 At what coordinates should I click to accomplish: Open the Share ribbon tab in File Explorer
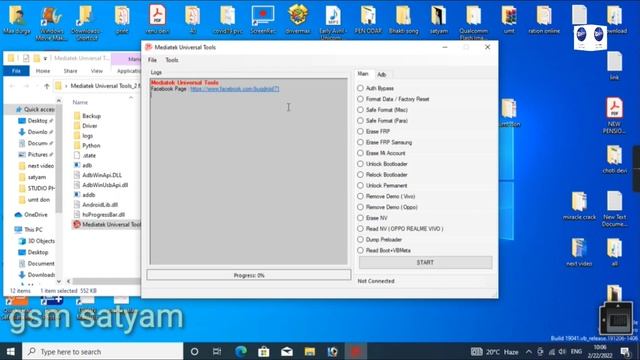70,71
